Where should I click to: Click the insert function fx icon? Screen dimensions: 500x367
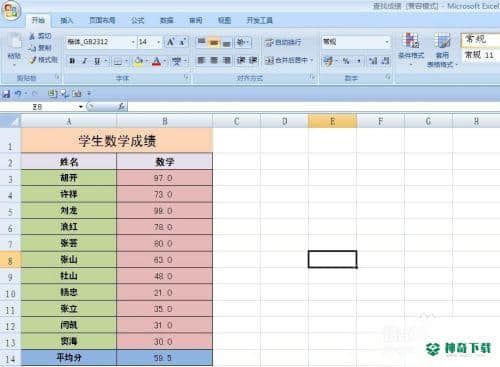[x=122, y=106]
